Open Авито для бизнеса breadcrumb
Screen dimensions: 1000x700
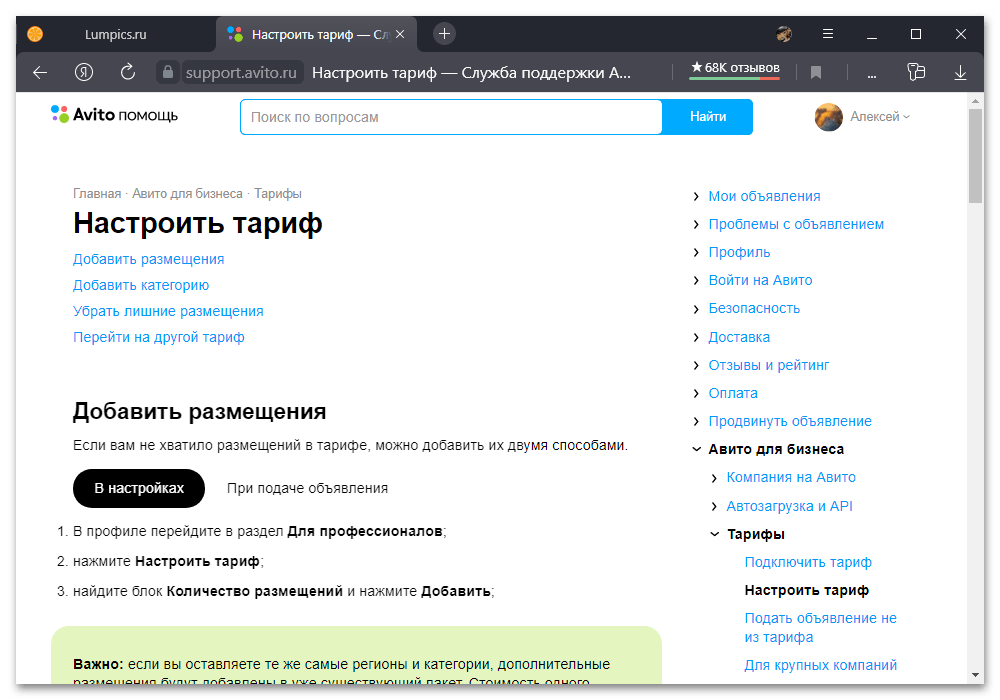point(188,194)
